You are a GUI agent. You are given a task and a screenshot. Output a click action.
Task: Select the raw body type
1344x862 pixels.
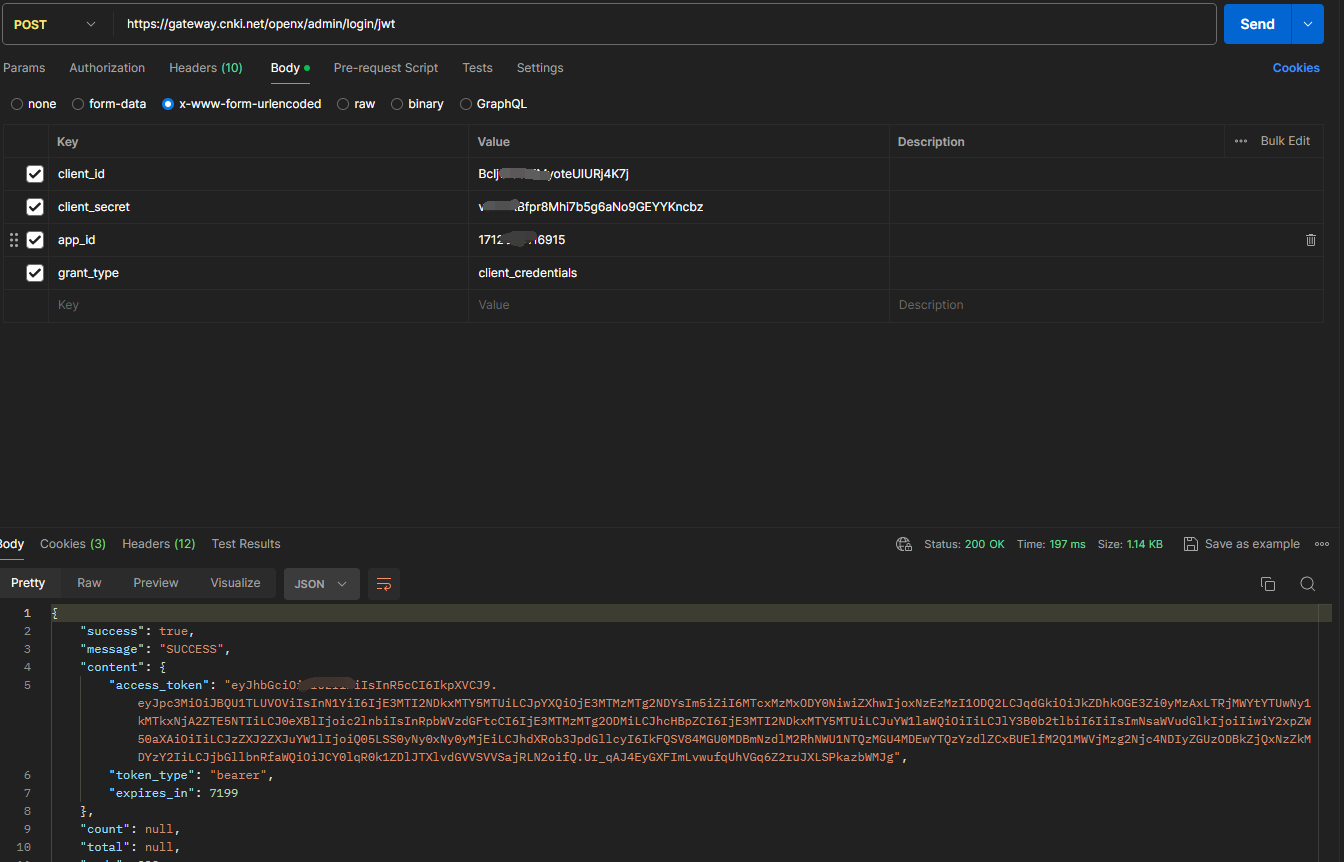pyautogui.click(x=356, y=104)
